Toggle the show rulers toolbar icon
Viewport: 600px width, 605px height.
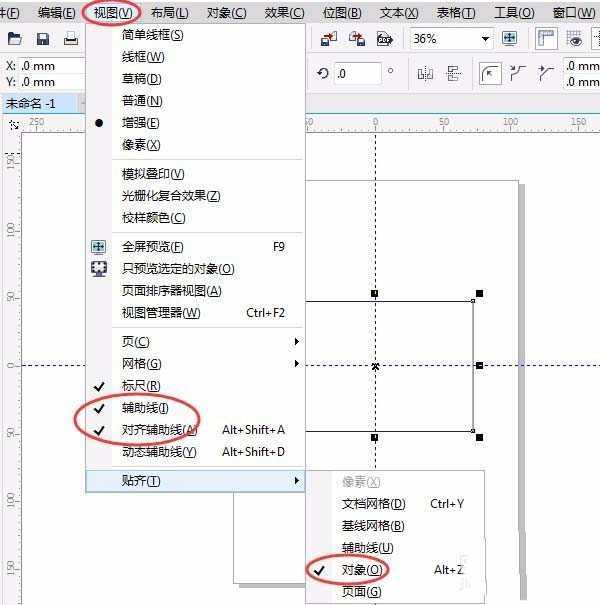click(546, 39)
